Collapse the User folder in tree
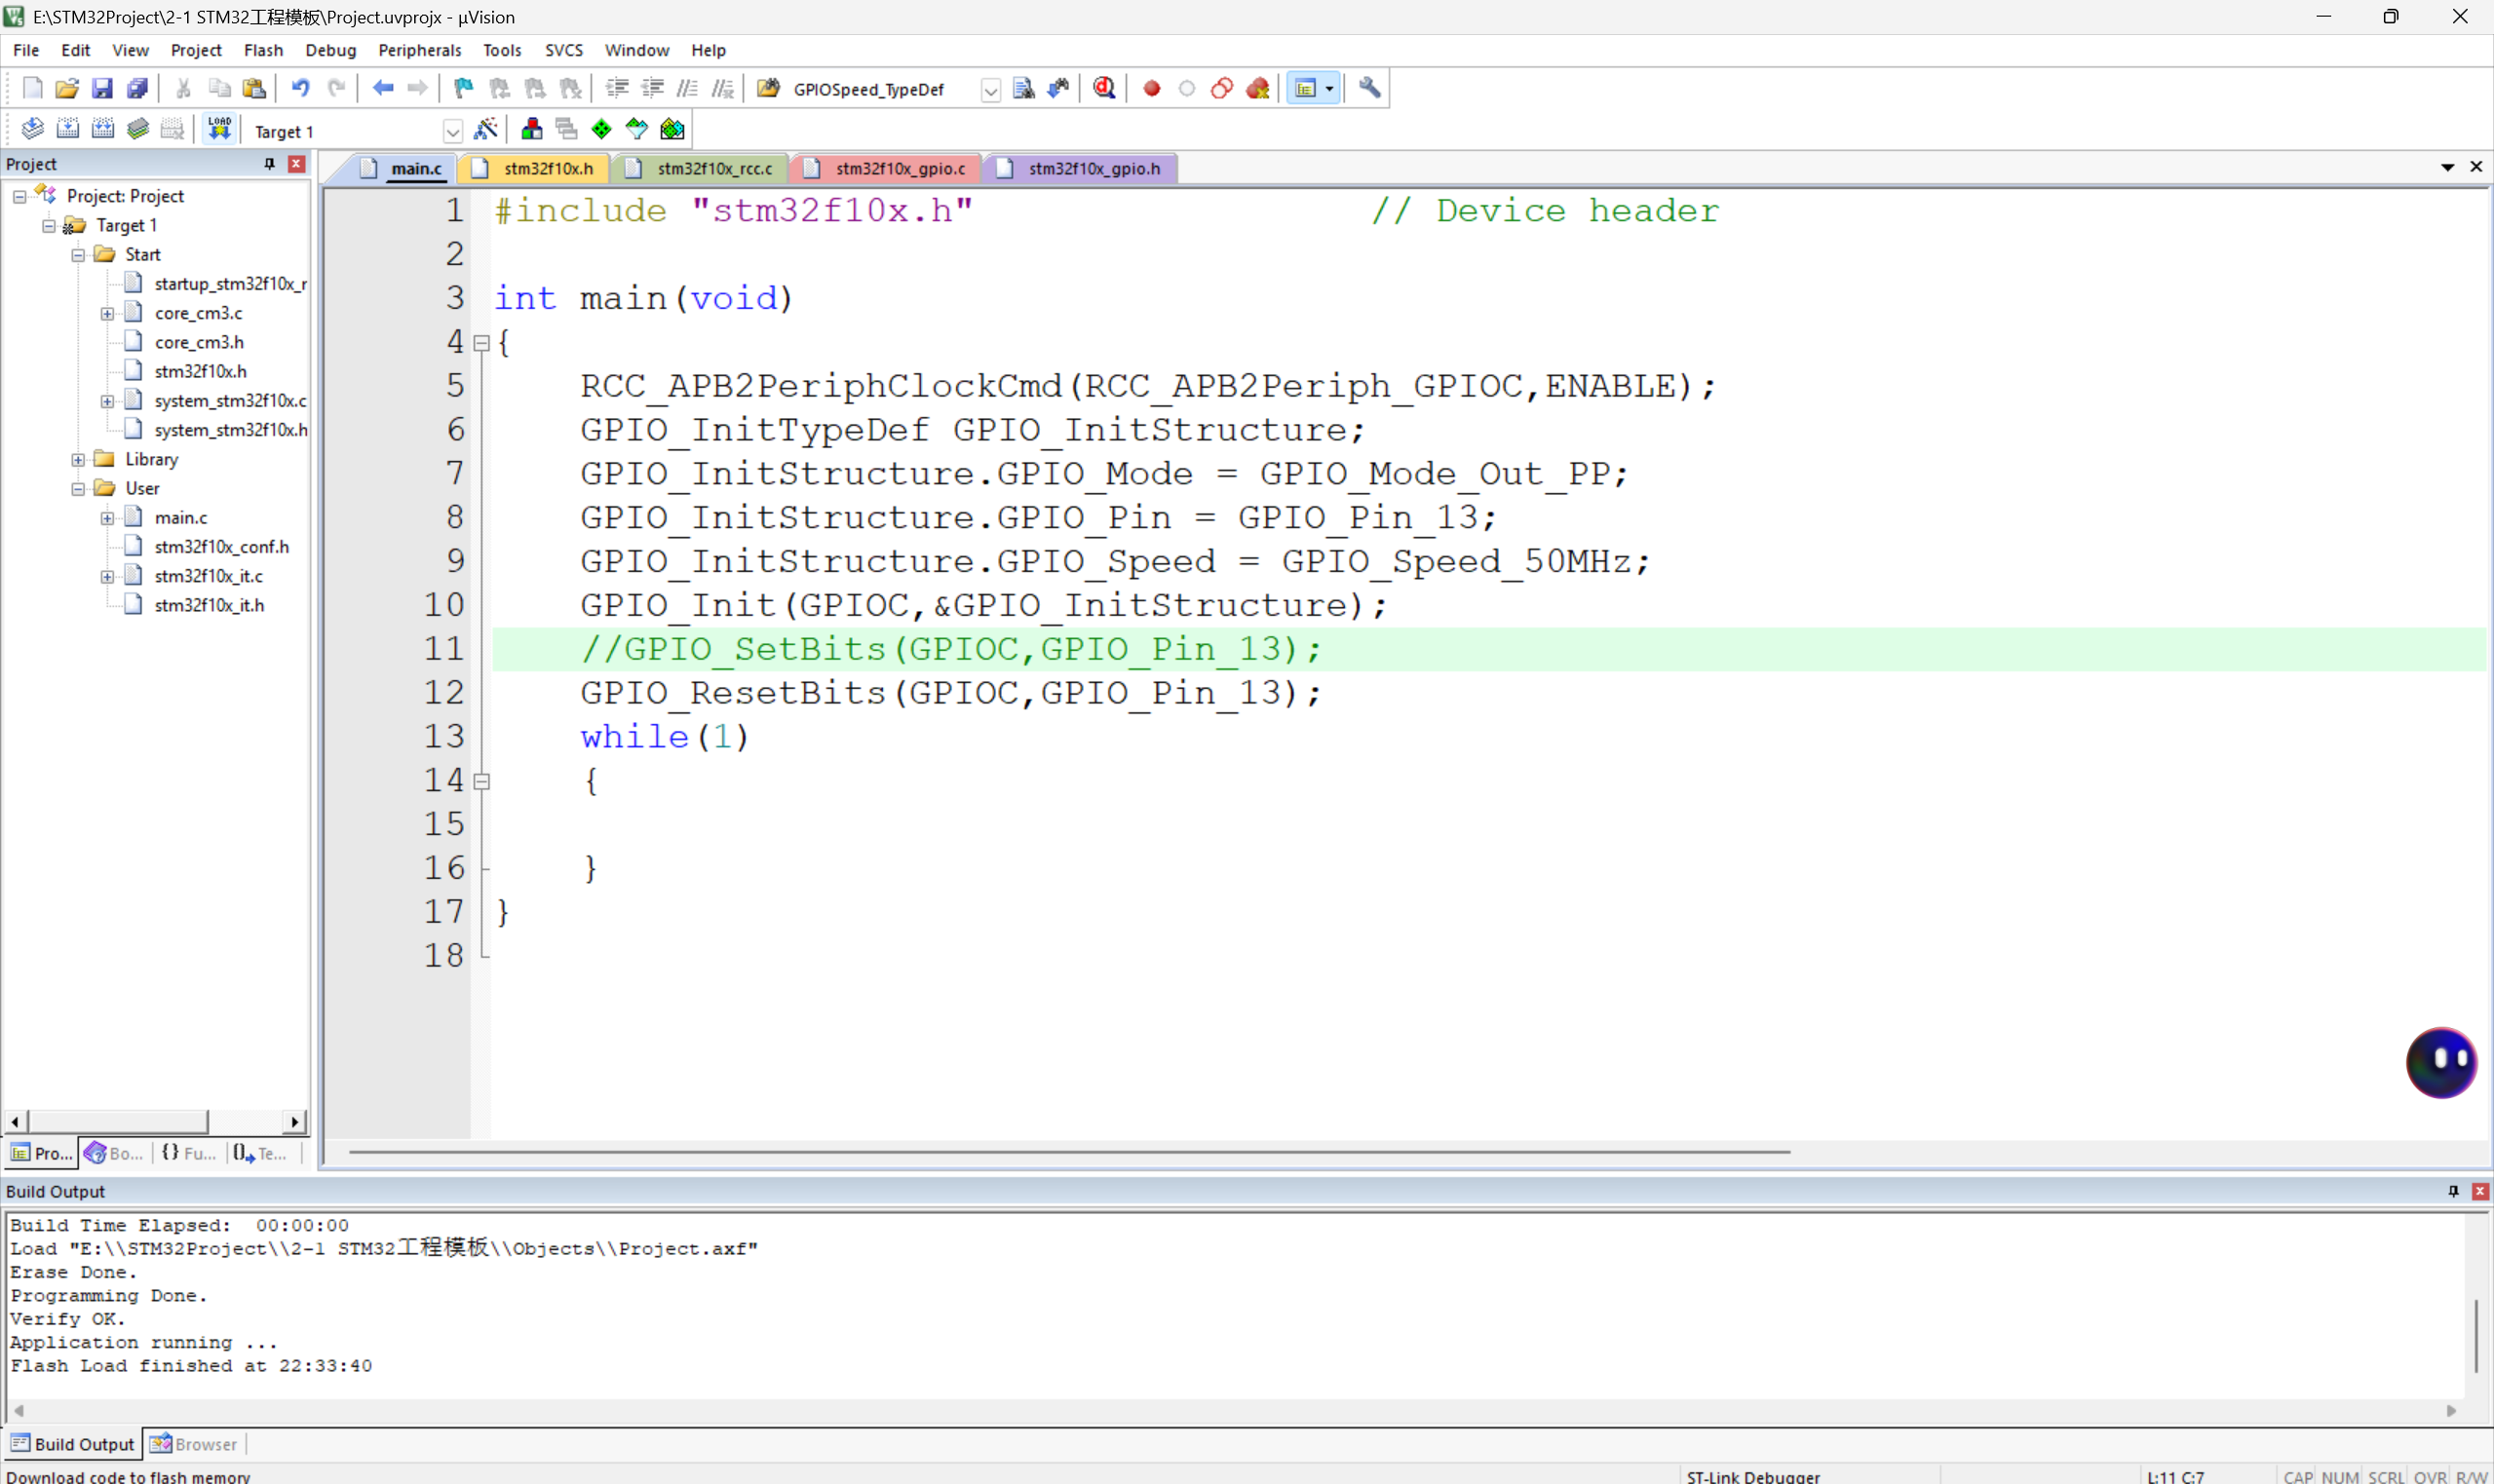The height and width of the screenshot is (1484, 2494). [78, 488]
